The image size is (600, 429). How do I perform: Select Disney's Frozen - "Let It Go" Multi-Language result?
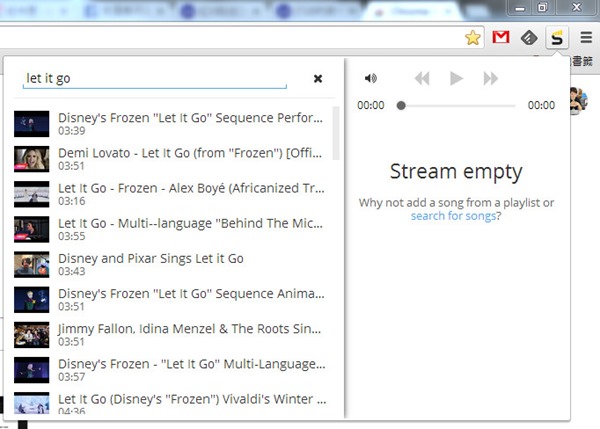[x=172, y=370]
